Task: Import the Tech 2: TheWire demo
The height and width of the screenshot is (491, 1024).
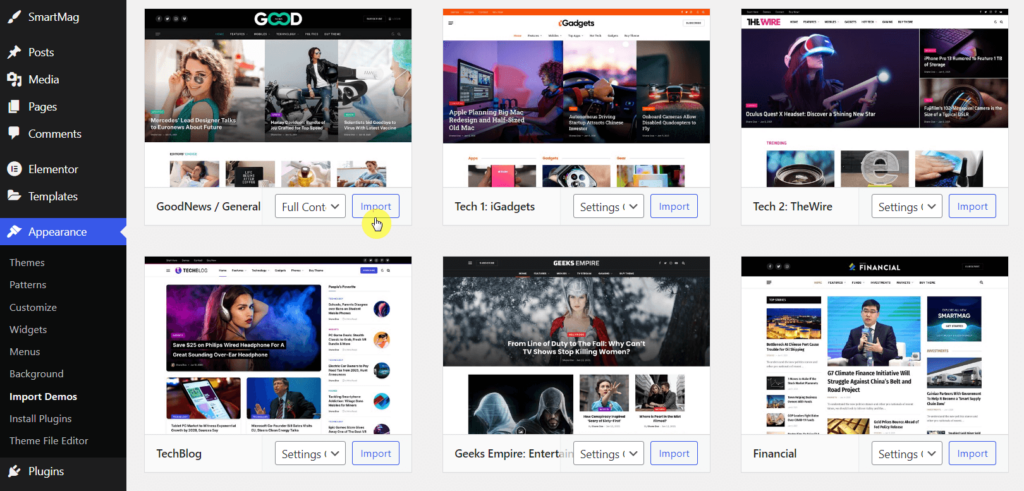Action: click(972, 206)
